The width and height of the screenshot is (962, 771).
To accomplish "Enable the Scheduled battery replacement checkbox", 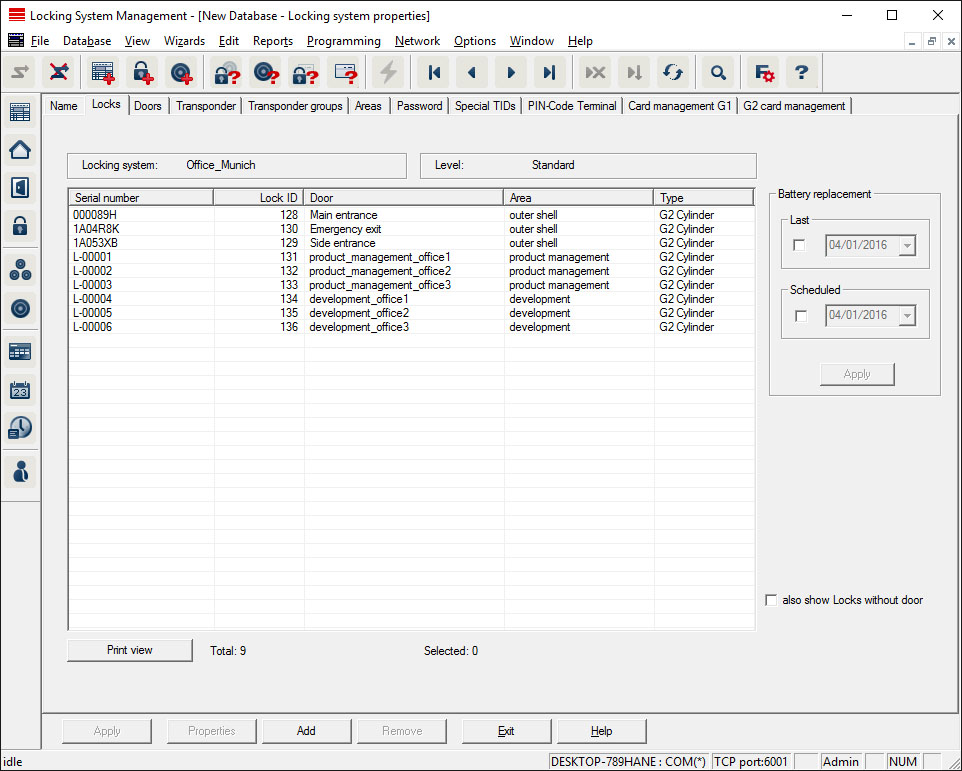I will tap(799, 315).
